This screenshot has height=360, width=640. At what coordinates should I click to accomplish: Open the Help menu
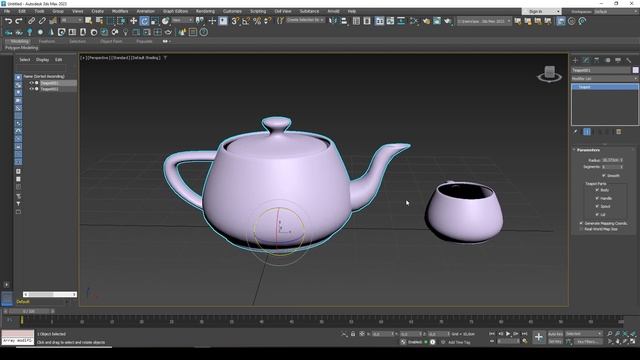point(352,11)
